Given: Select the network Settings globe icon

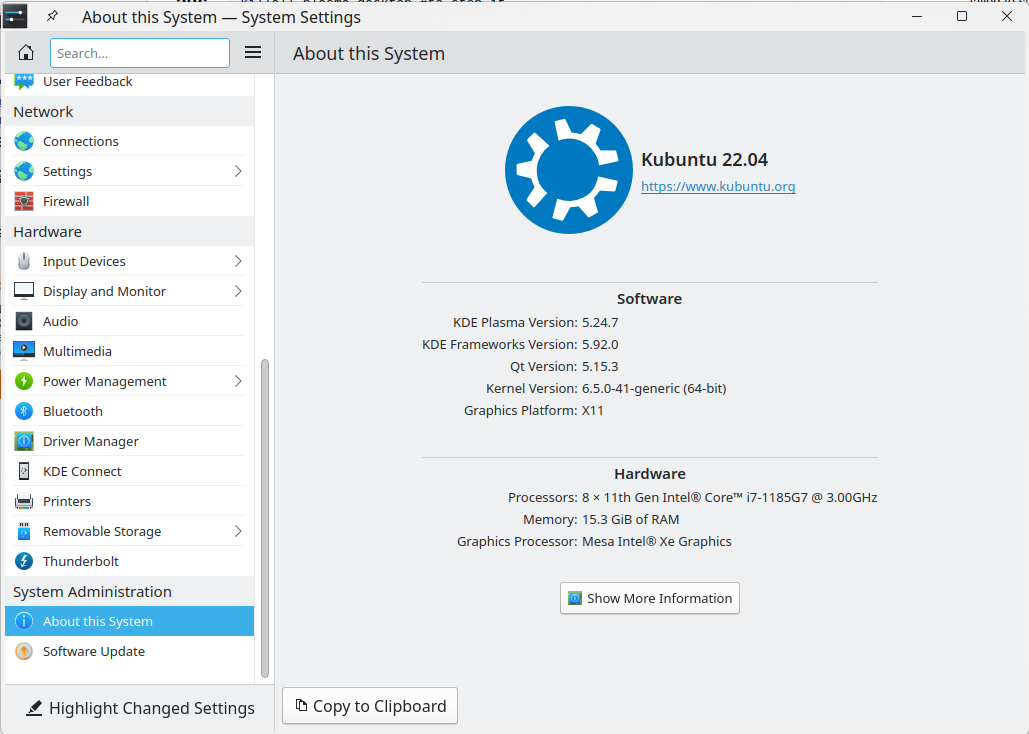Looking at the screenshot, I should 24,171.
